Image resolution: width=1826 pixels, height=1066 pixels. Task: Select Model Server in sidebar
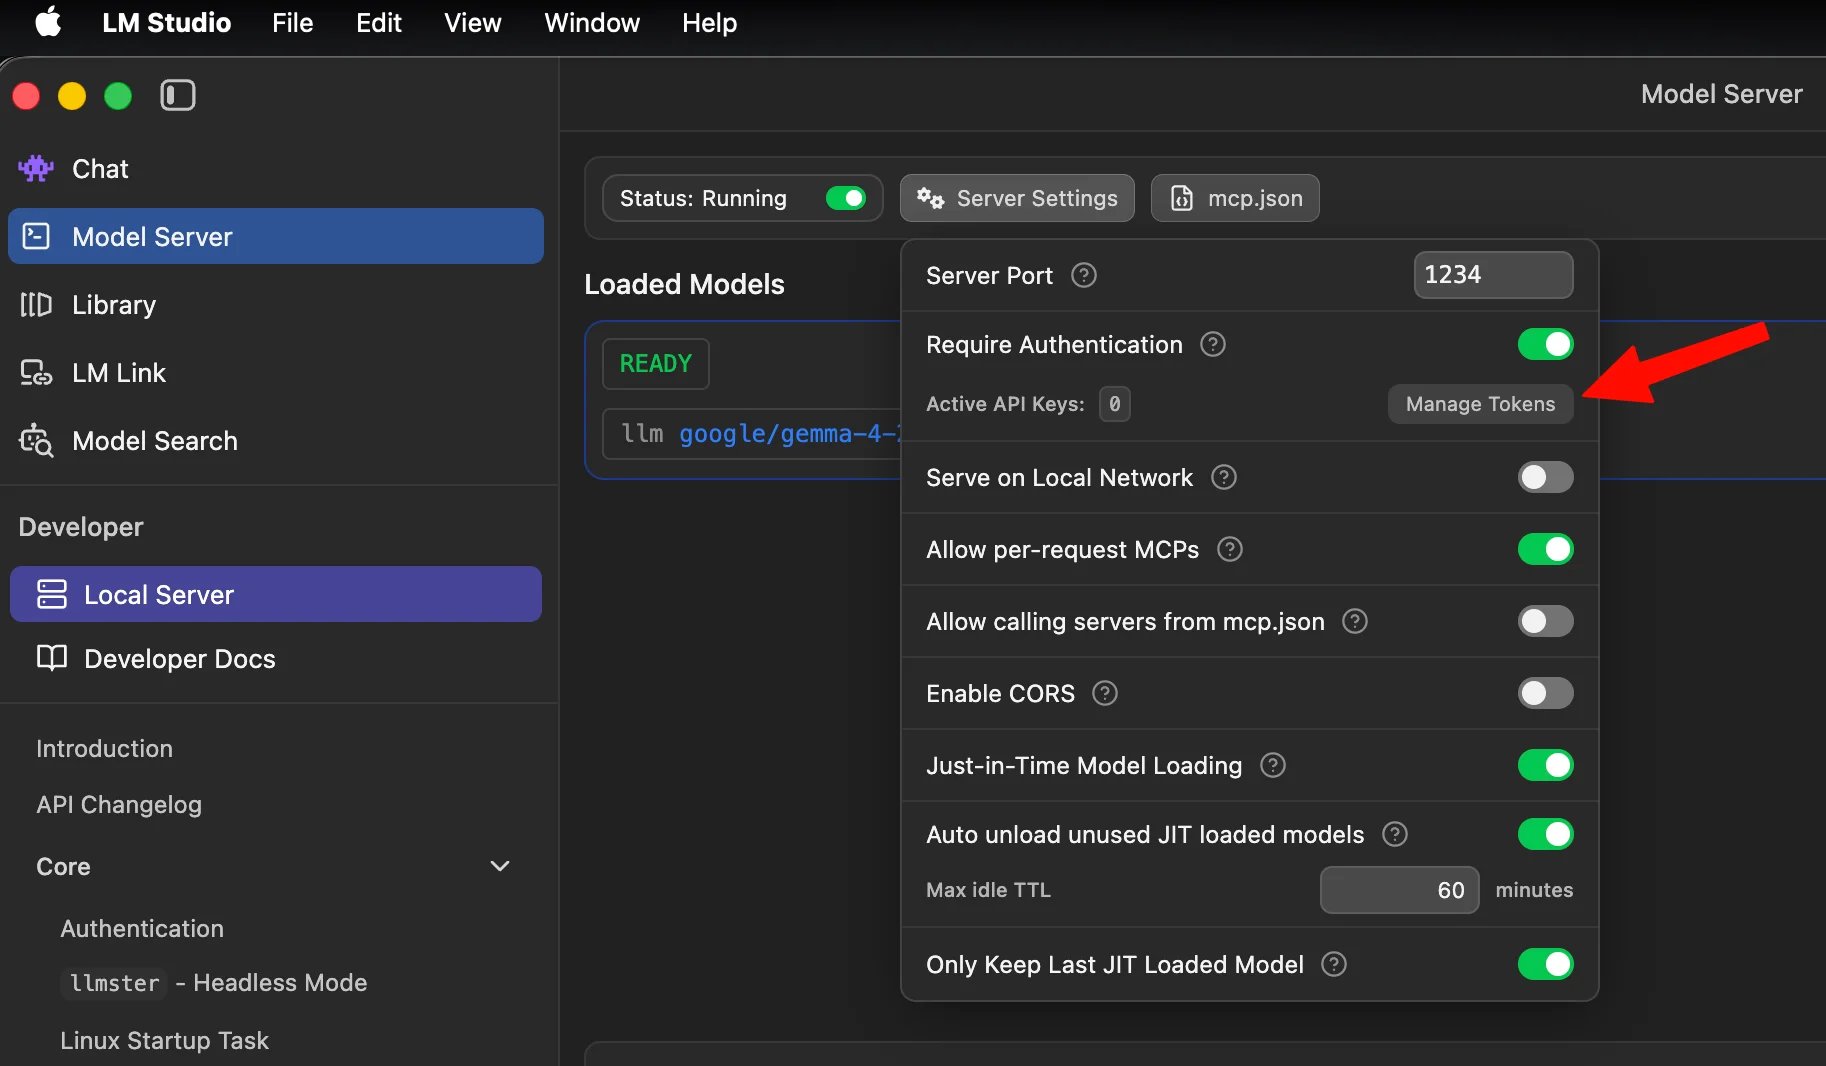275,236
